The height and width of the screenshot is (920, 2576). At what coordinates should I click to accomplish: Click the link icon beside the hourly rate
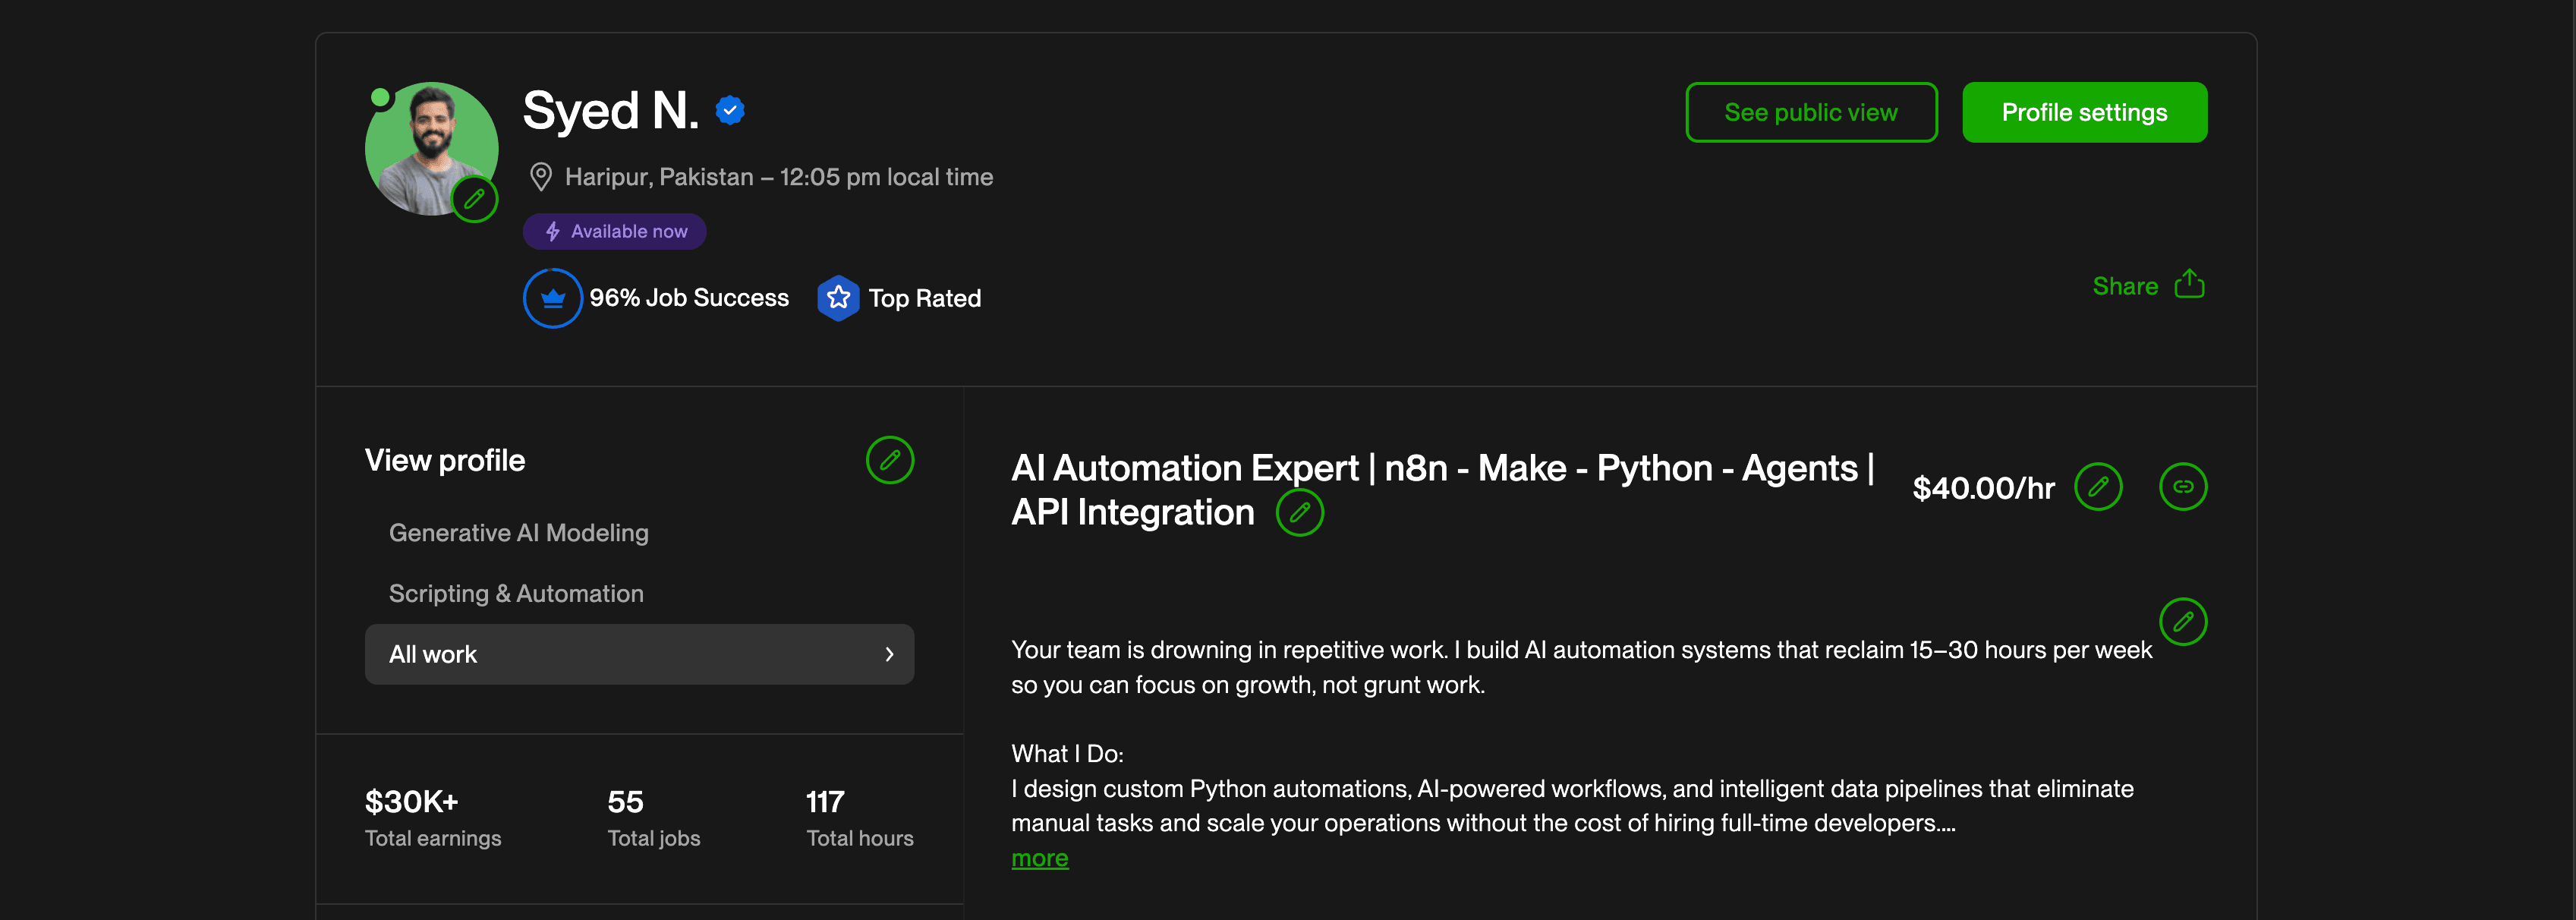pyautogui.click(x=2184, y=487)
